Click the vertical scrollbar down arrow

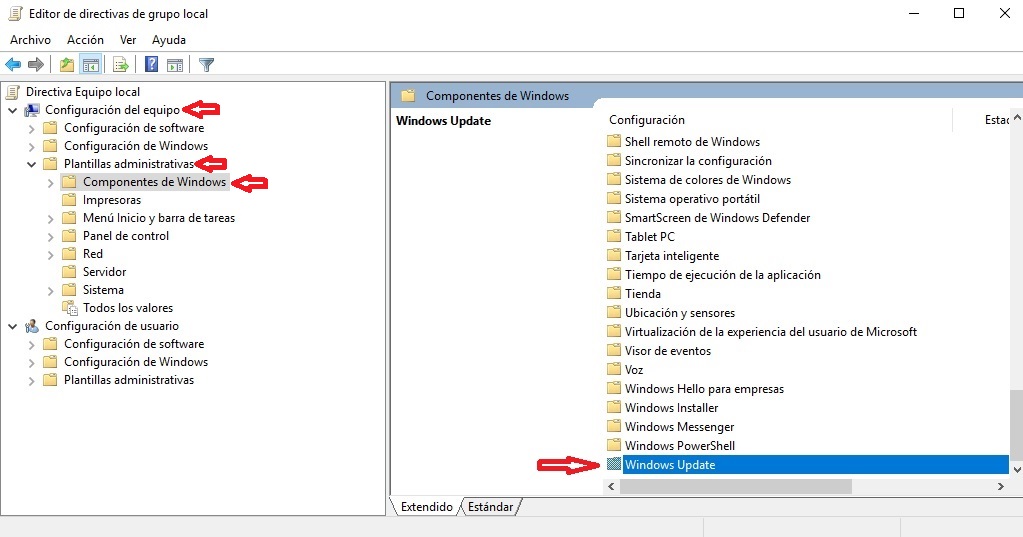(x=1016, y=469)
